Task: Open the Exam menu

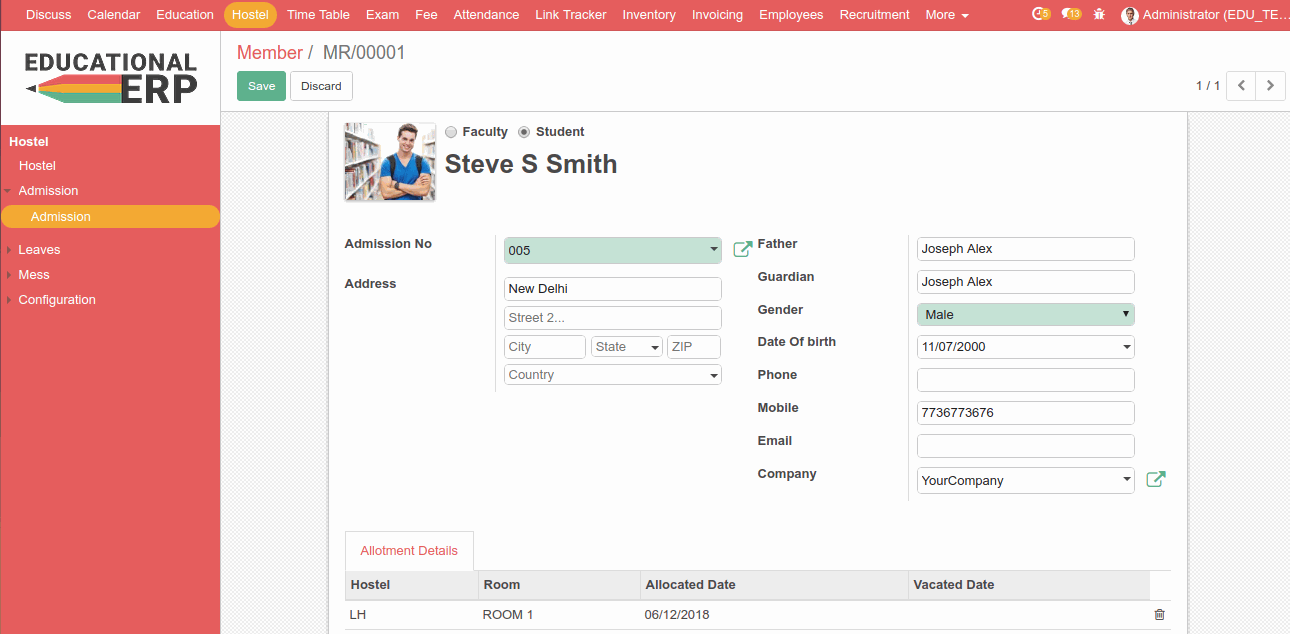Action: click(382, 15)
